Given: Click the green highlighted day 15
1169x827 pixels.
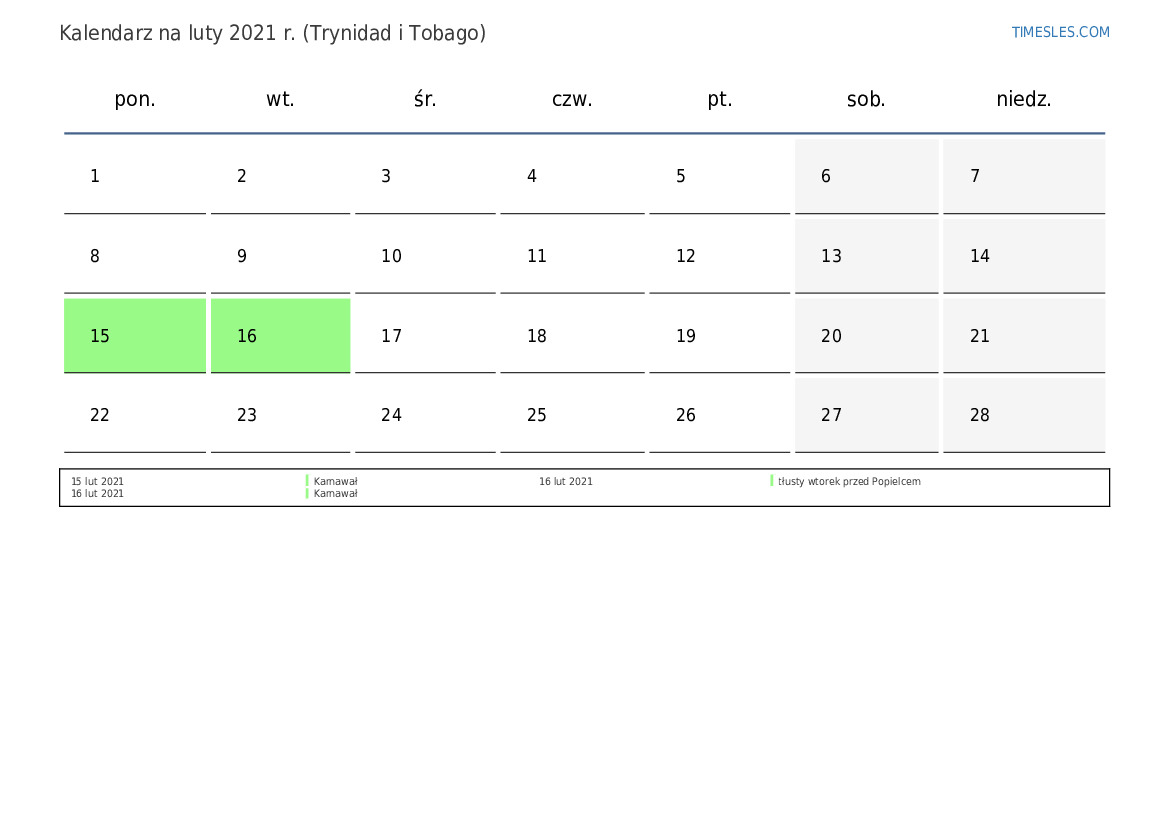Looking at the screenshot, I should point(135,336).
